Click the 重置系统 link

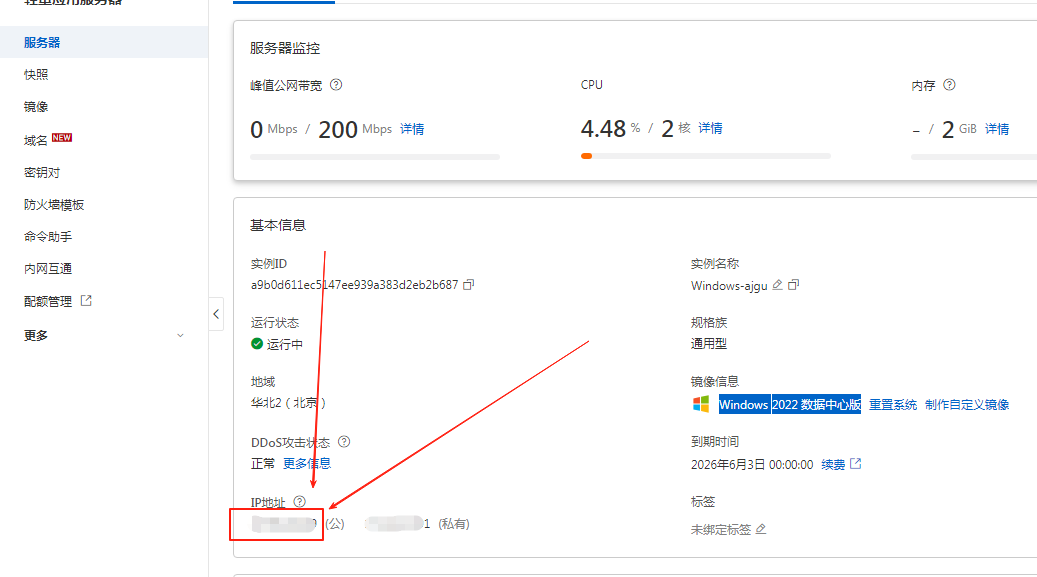[x=894, y=404]
